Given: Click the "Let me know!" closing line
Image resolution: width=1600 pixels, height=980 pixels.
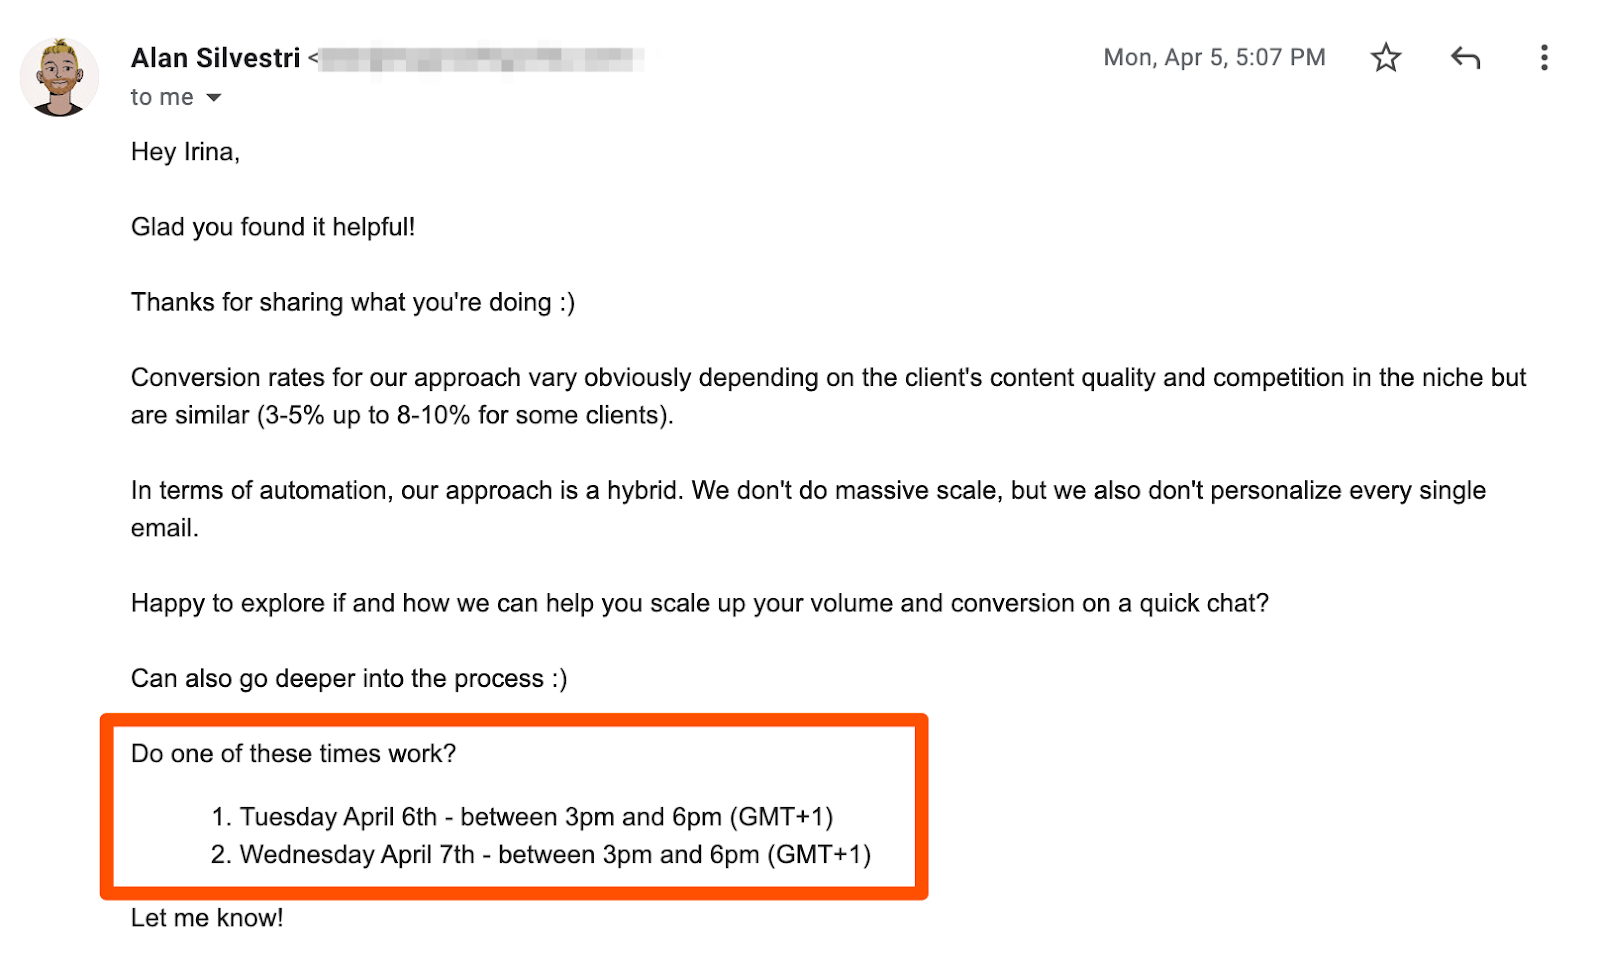Looking at the screenshot, I should point(207,918).
